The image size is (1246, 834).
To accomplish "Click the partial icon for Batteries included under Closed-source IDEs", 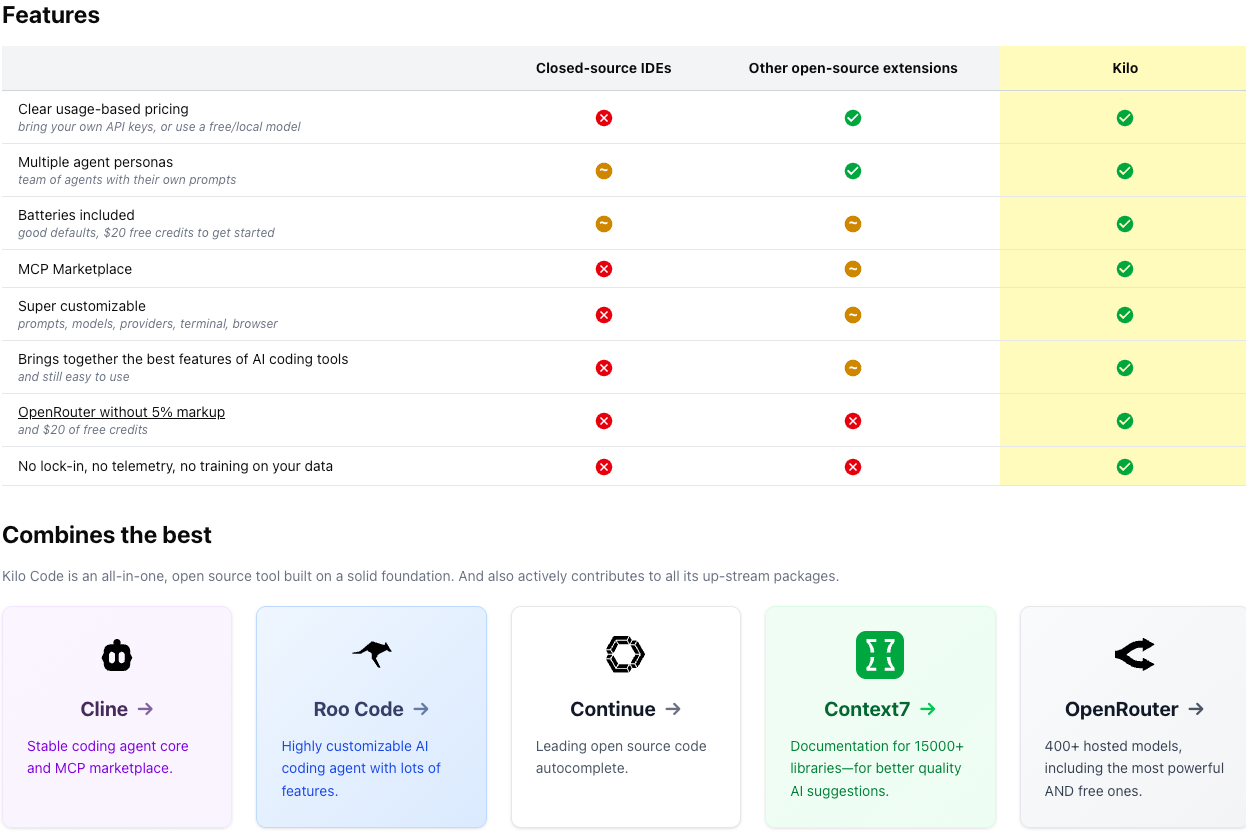I will 604,224.
